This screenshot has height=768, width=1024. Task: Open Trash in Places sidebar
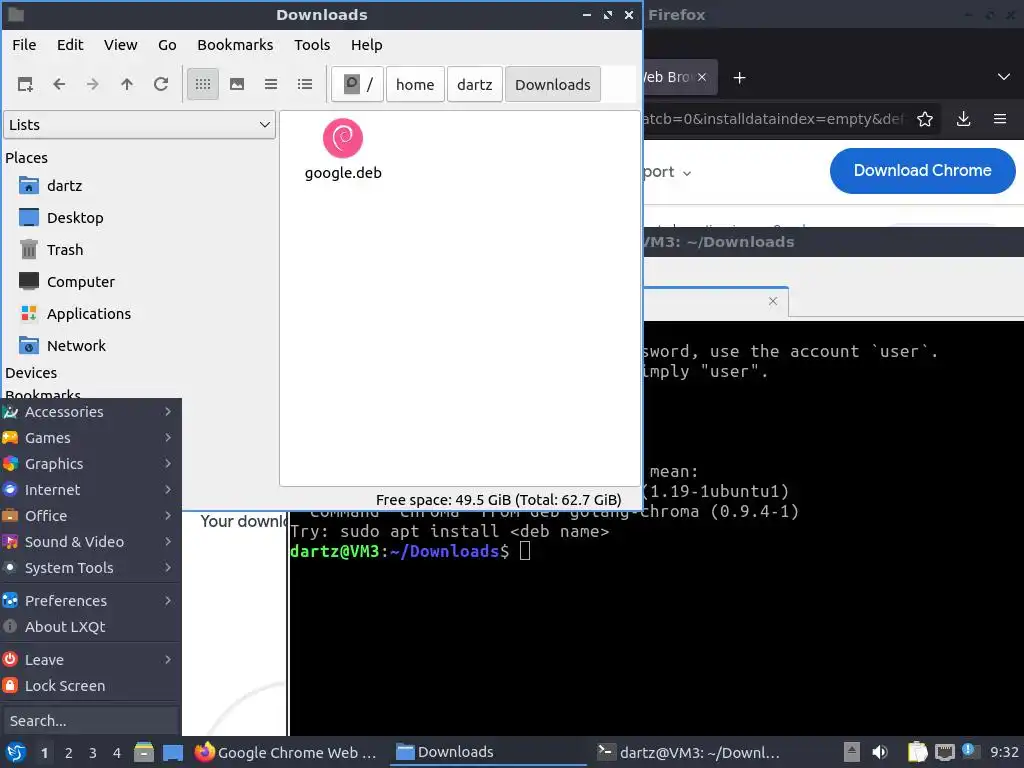65,249
